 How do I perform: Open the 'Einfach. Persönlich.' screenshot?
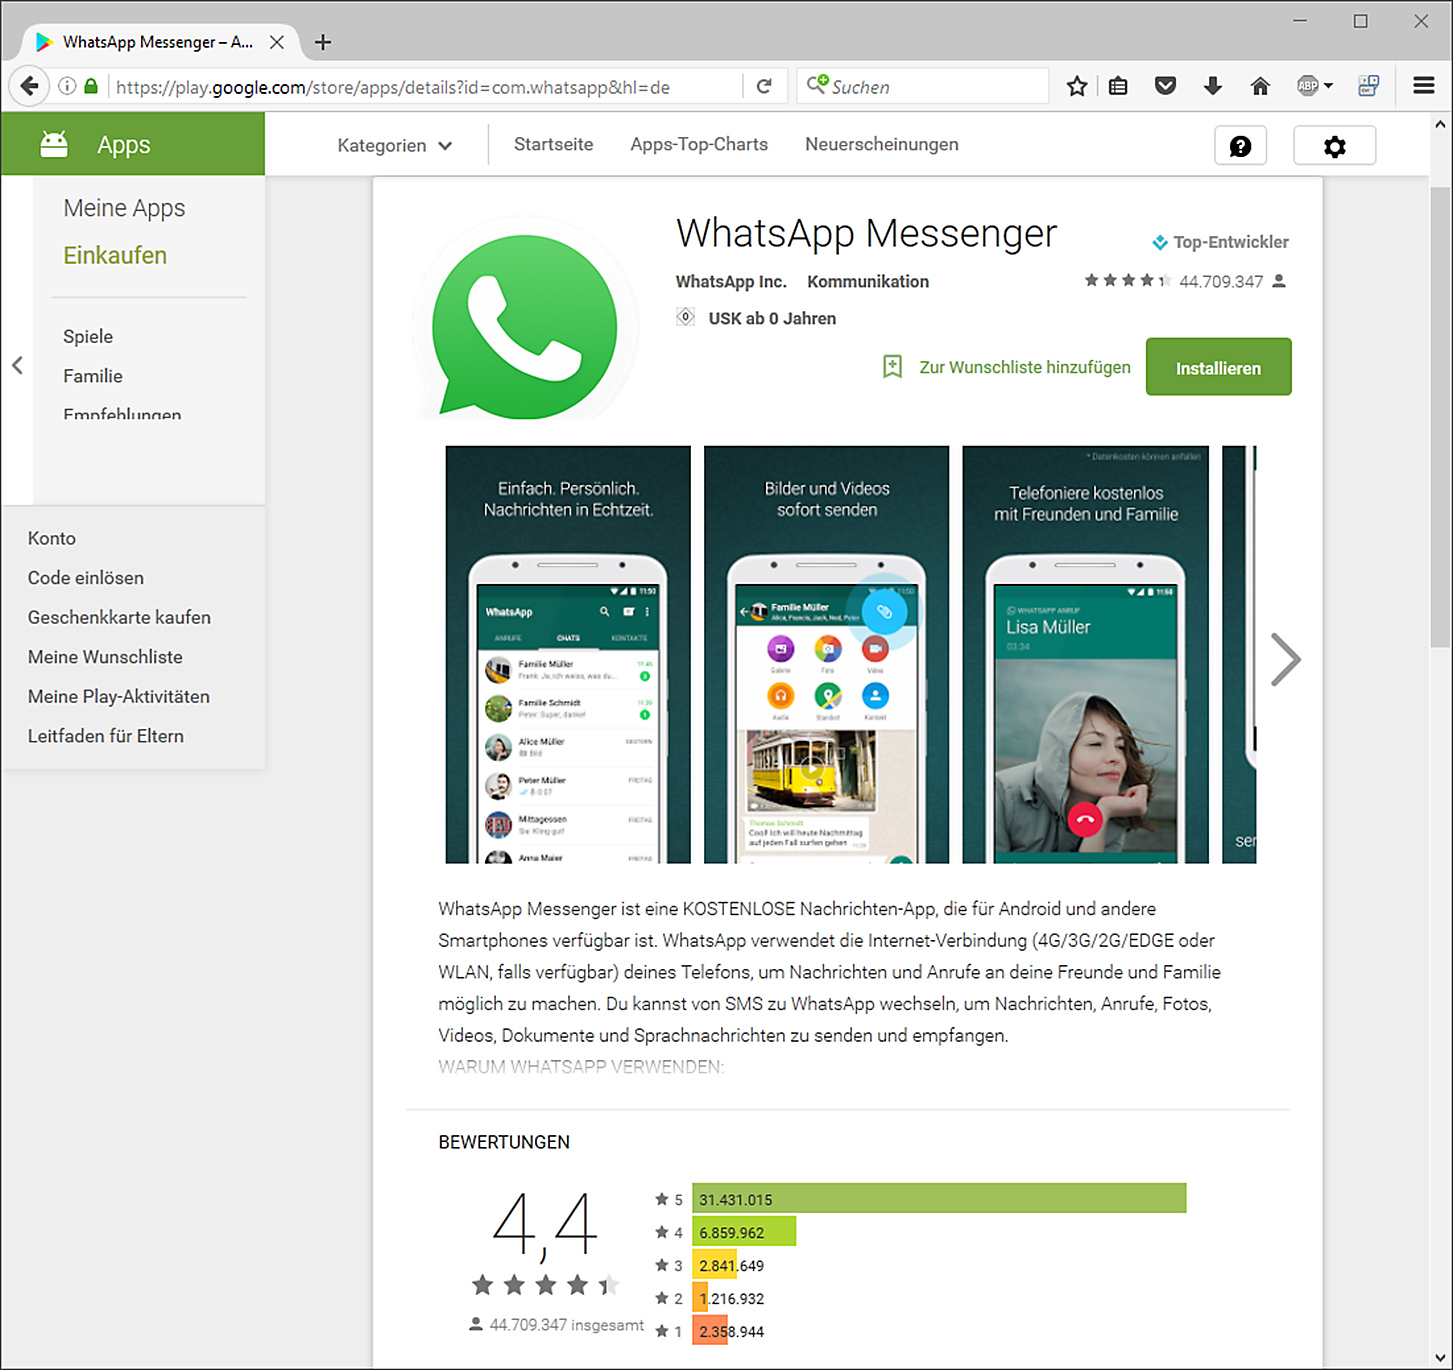point(568,654)
